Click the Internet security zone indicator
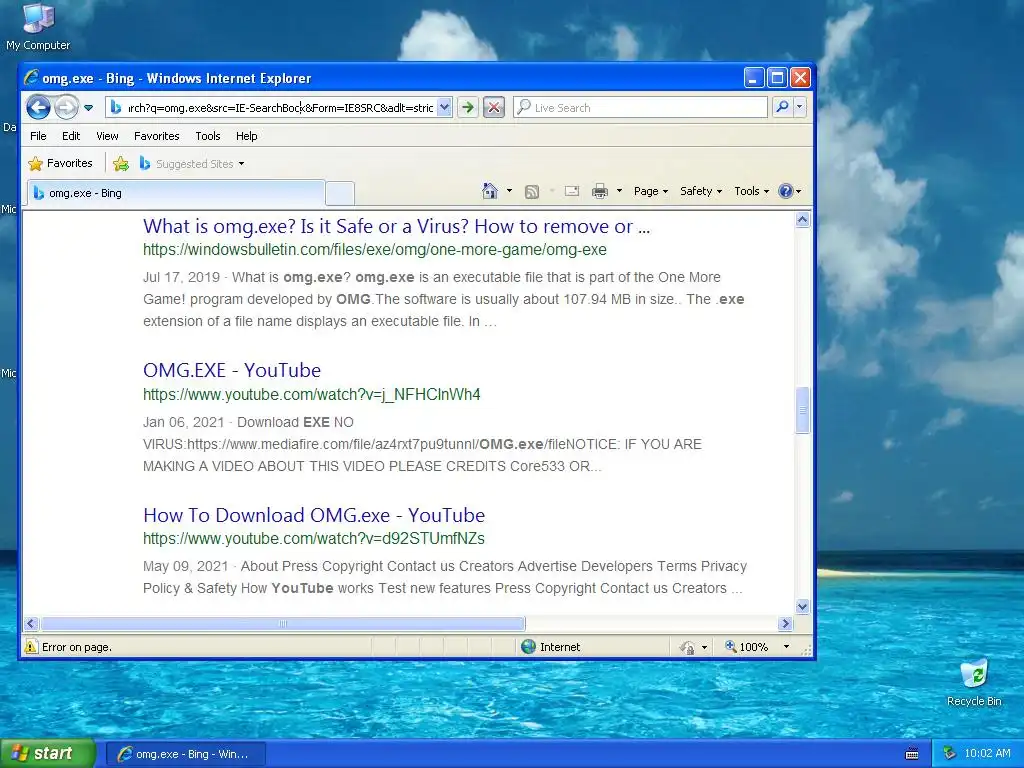1024x768 pixels. point(551,647)
